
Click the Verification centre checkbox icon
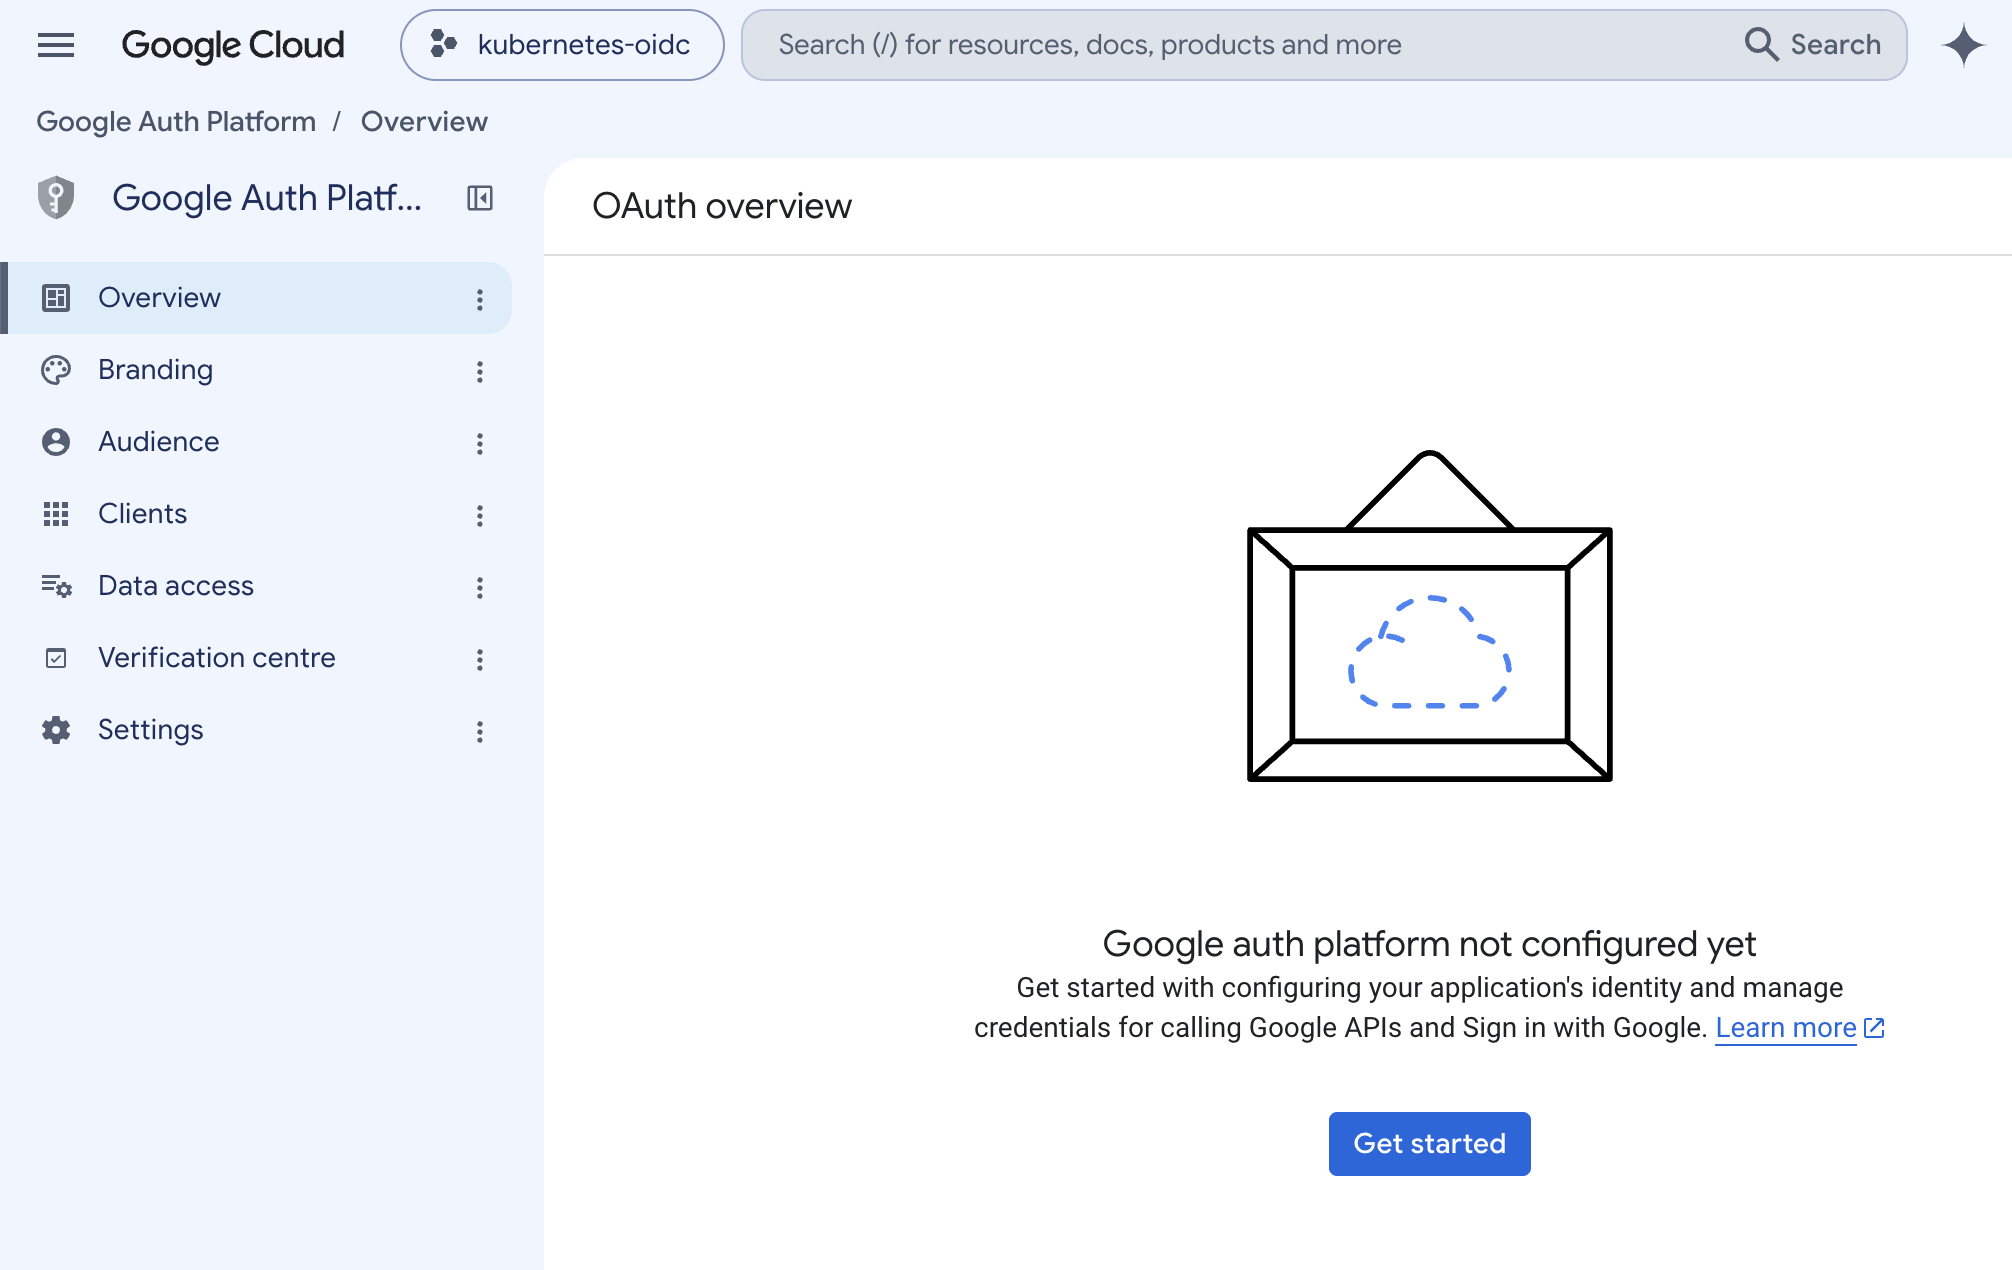pos(56,658)
